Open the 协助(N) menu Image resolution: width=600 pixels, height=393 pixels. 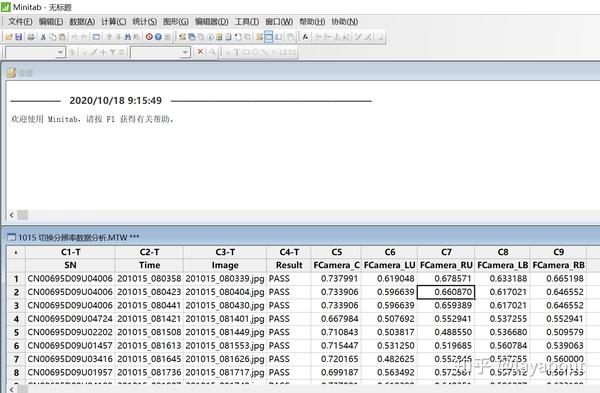(344, 22)
